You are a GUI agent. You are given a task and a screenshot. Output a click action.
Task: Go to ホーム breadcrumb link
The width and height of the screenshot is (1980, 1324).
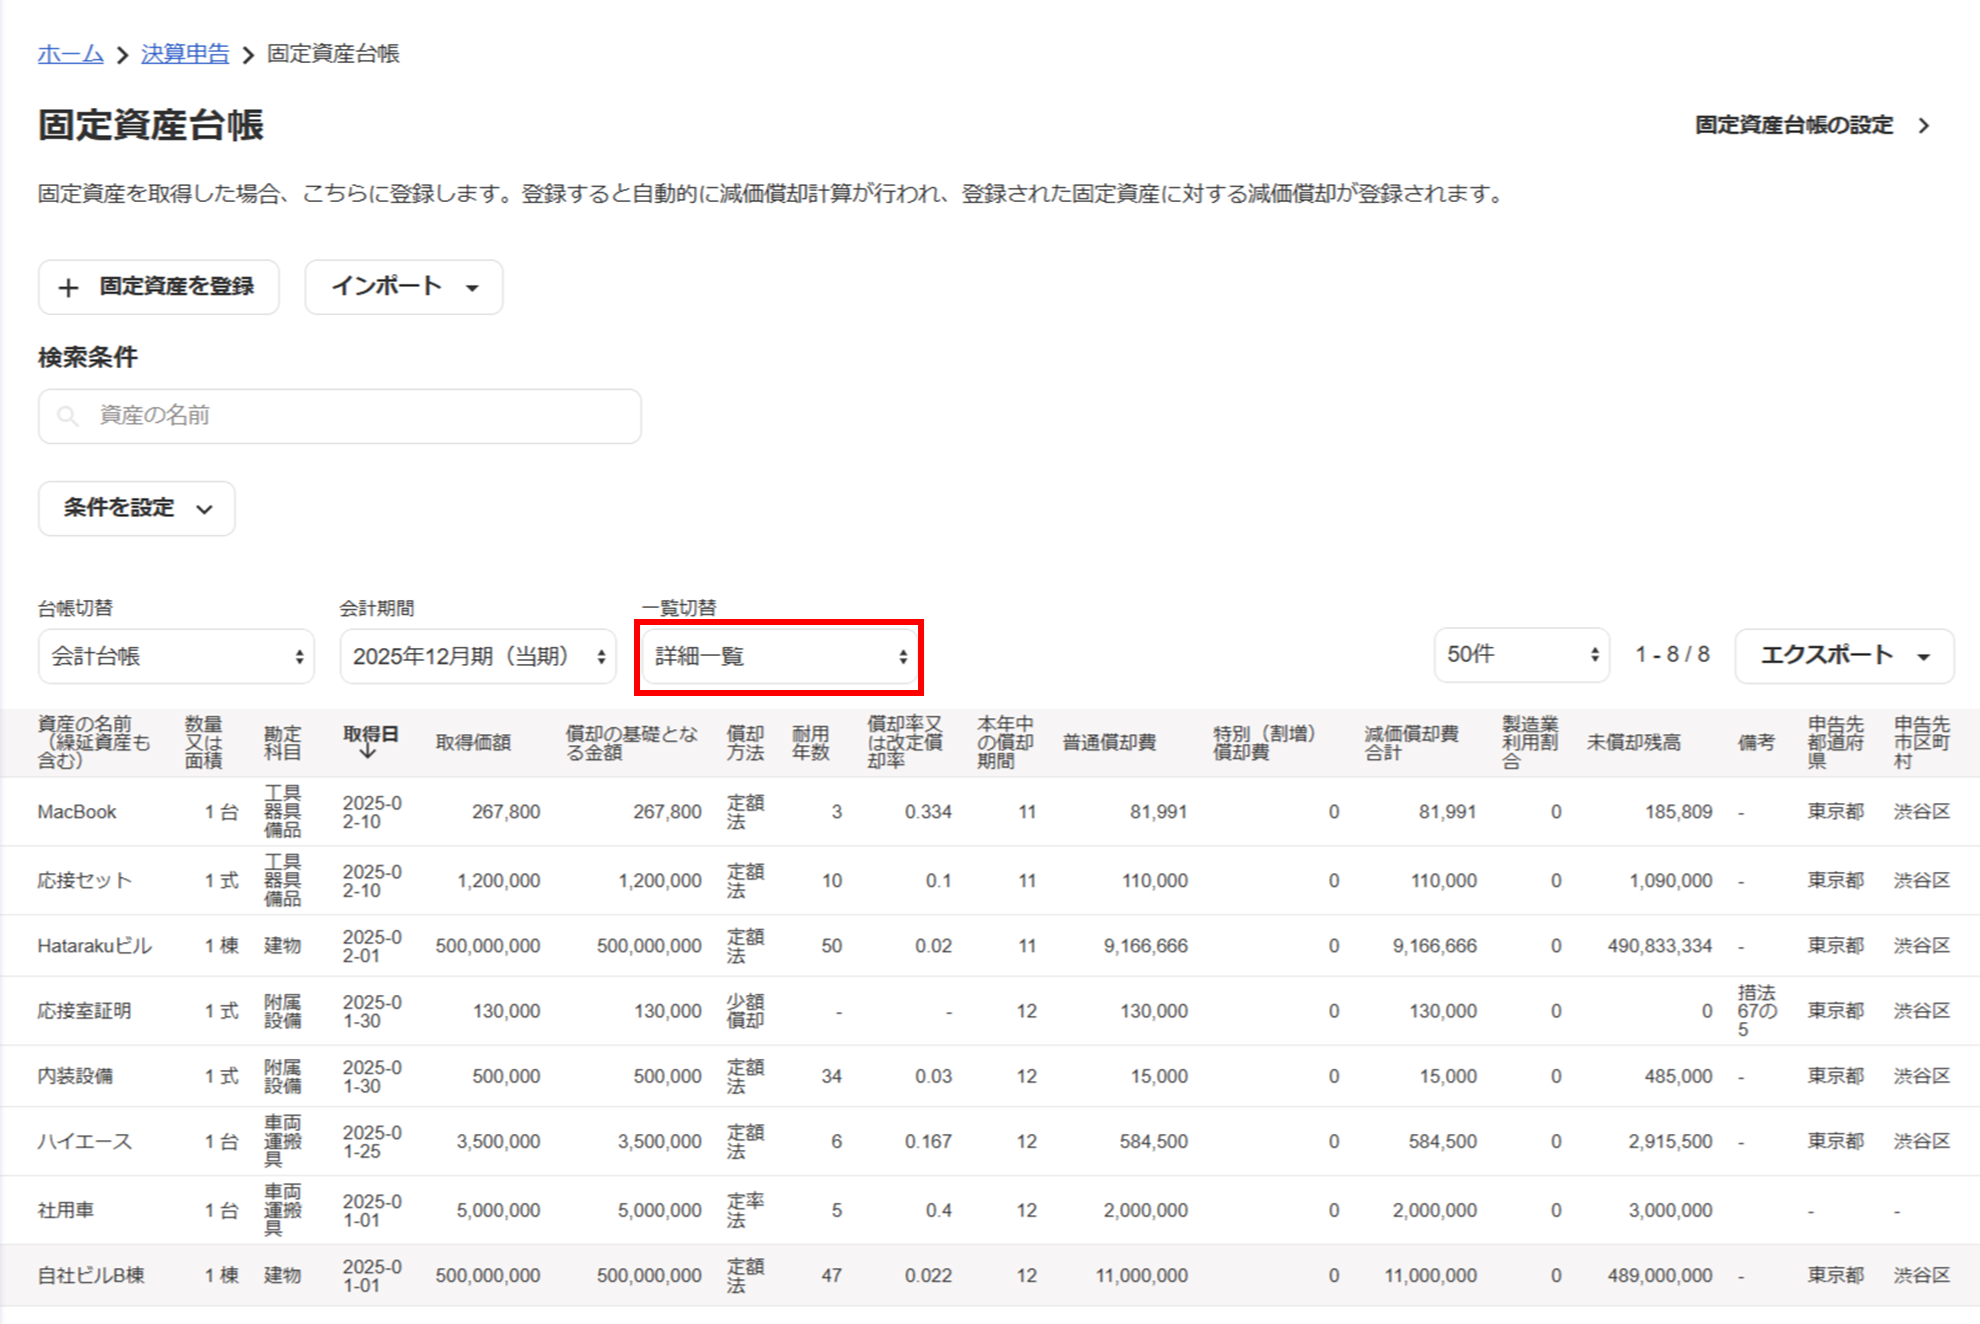(70, 54)
